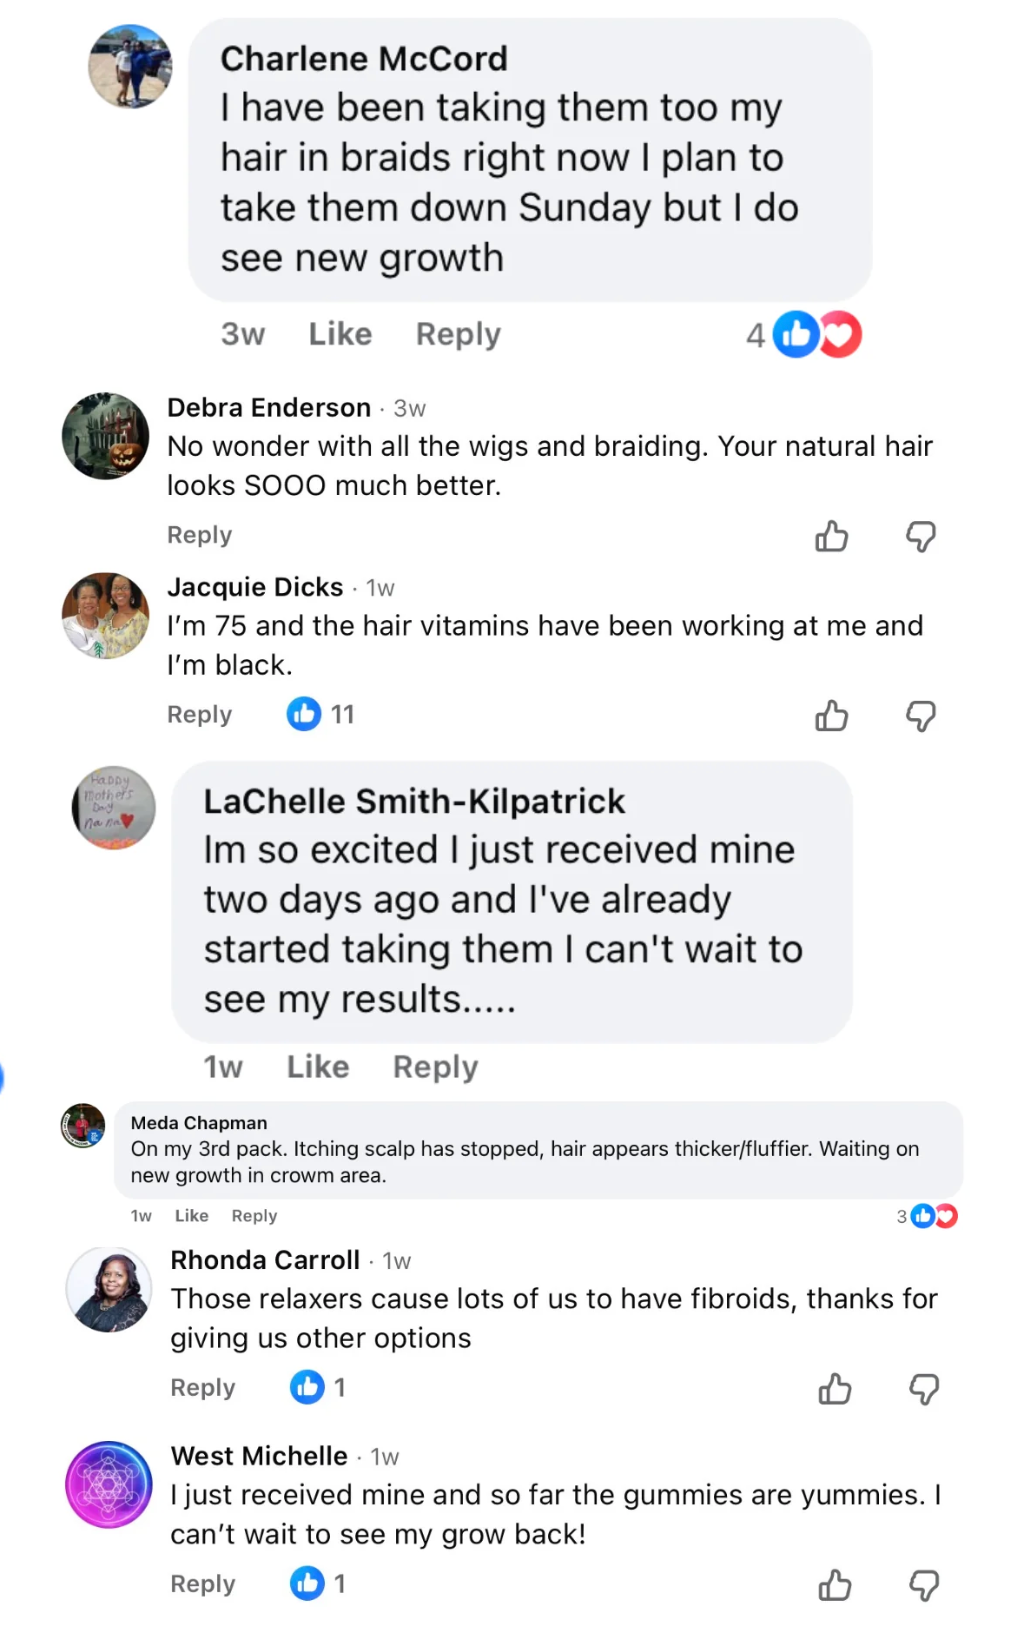This screenshot has height=1642, width=1010.
Task: Like Meda Chapman's comment
Action: point(191,1216)
